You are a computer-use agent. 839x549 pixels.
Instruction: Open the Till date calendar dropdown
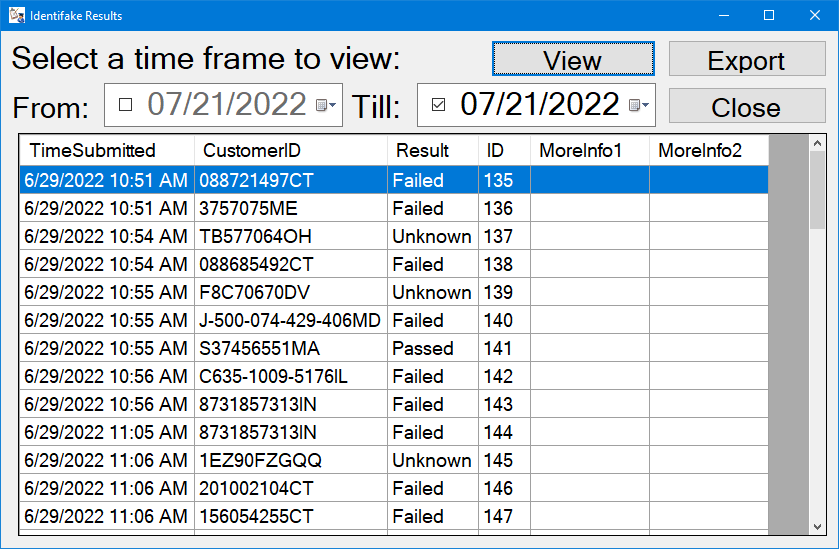coord(639,105)
